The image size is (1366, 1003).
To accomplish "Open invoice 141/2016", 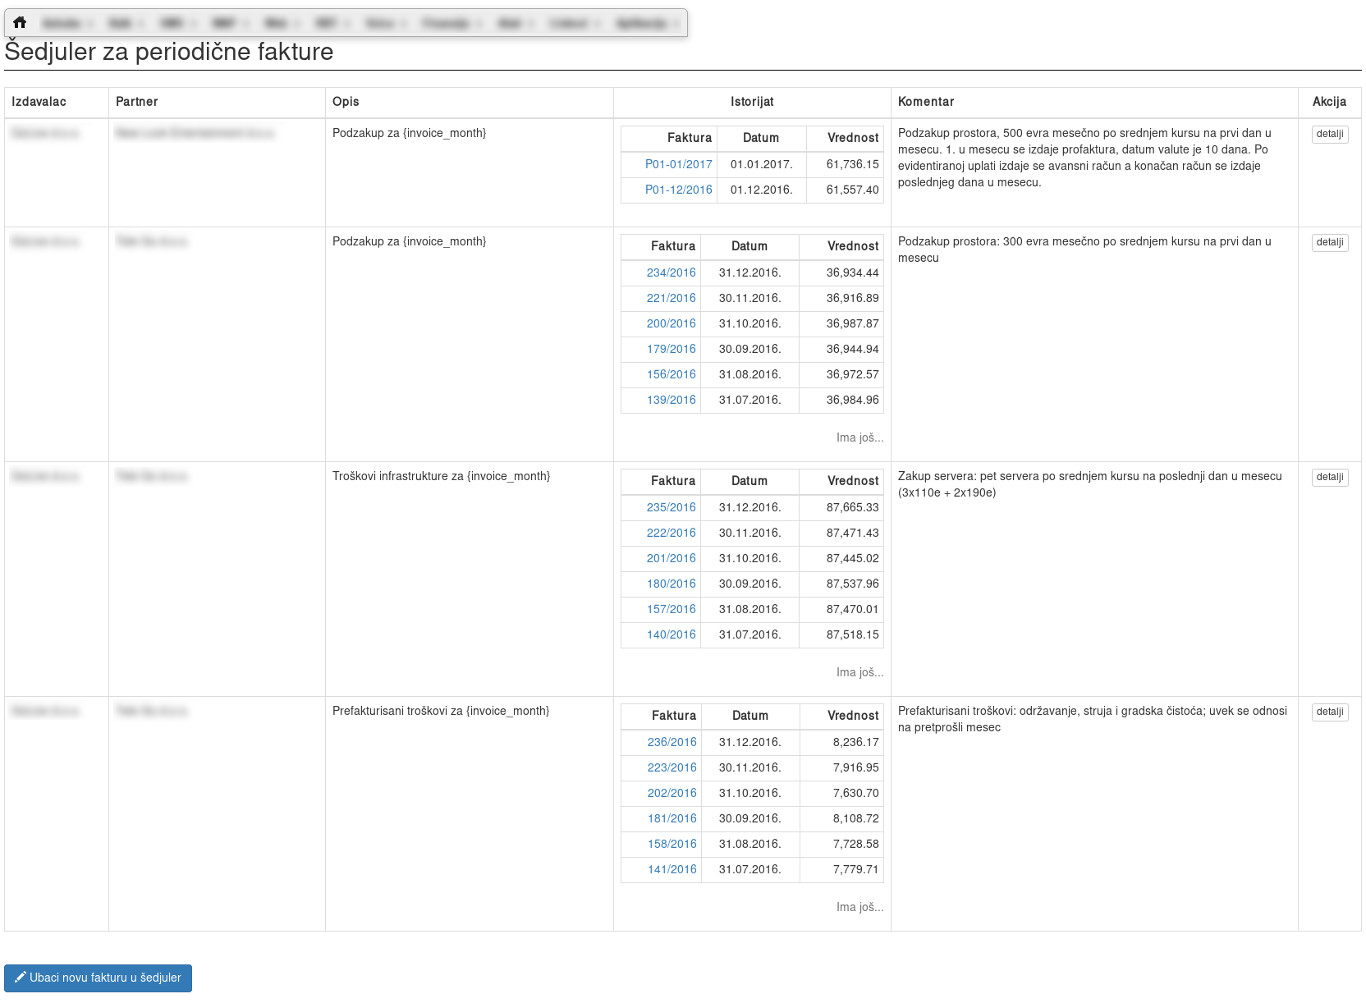I will point(672,870).
